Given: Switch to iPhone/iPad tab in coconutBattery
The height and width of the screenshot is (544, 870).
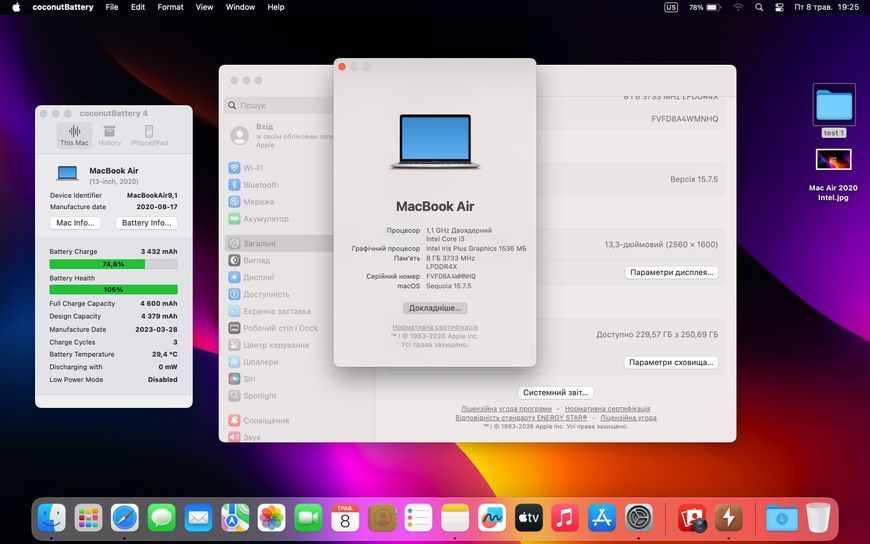Looking at the screenshot, I should [149, 135].
